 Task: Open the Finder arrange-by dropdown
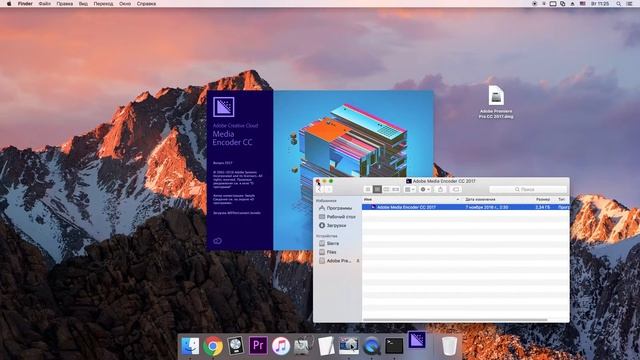click(409, 189)
